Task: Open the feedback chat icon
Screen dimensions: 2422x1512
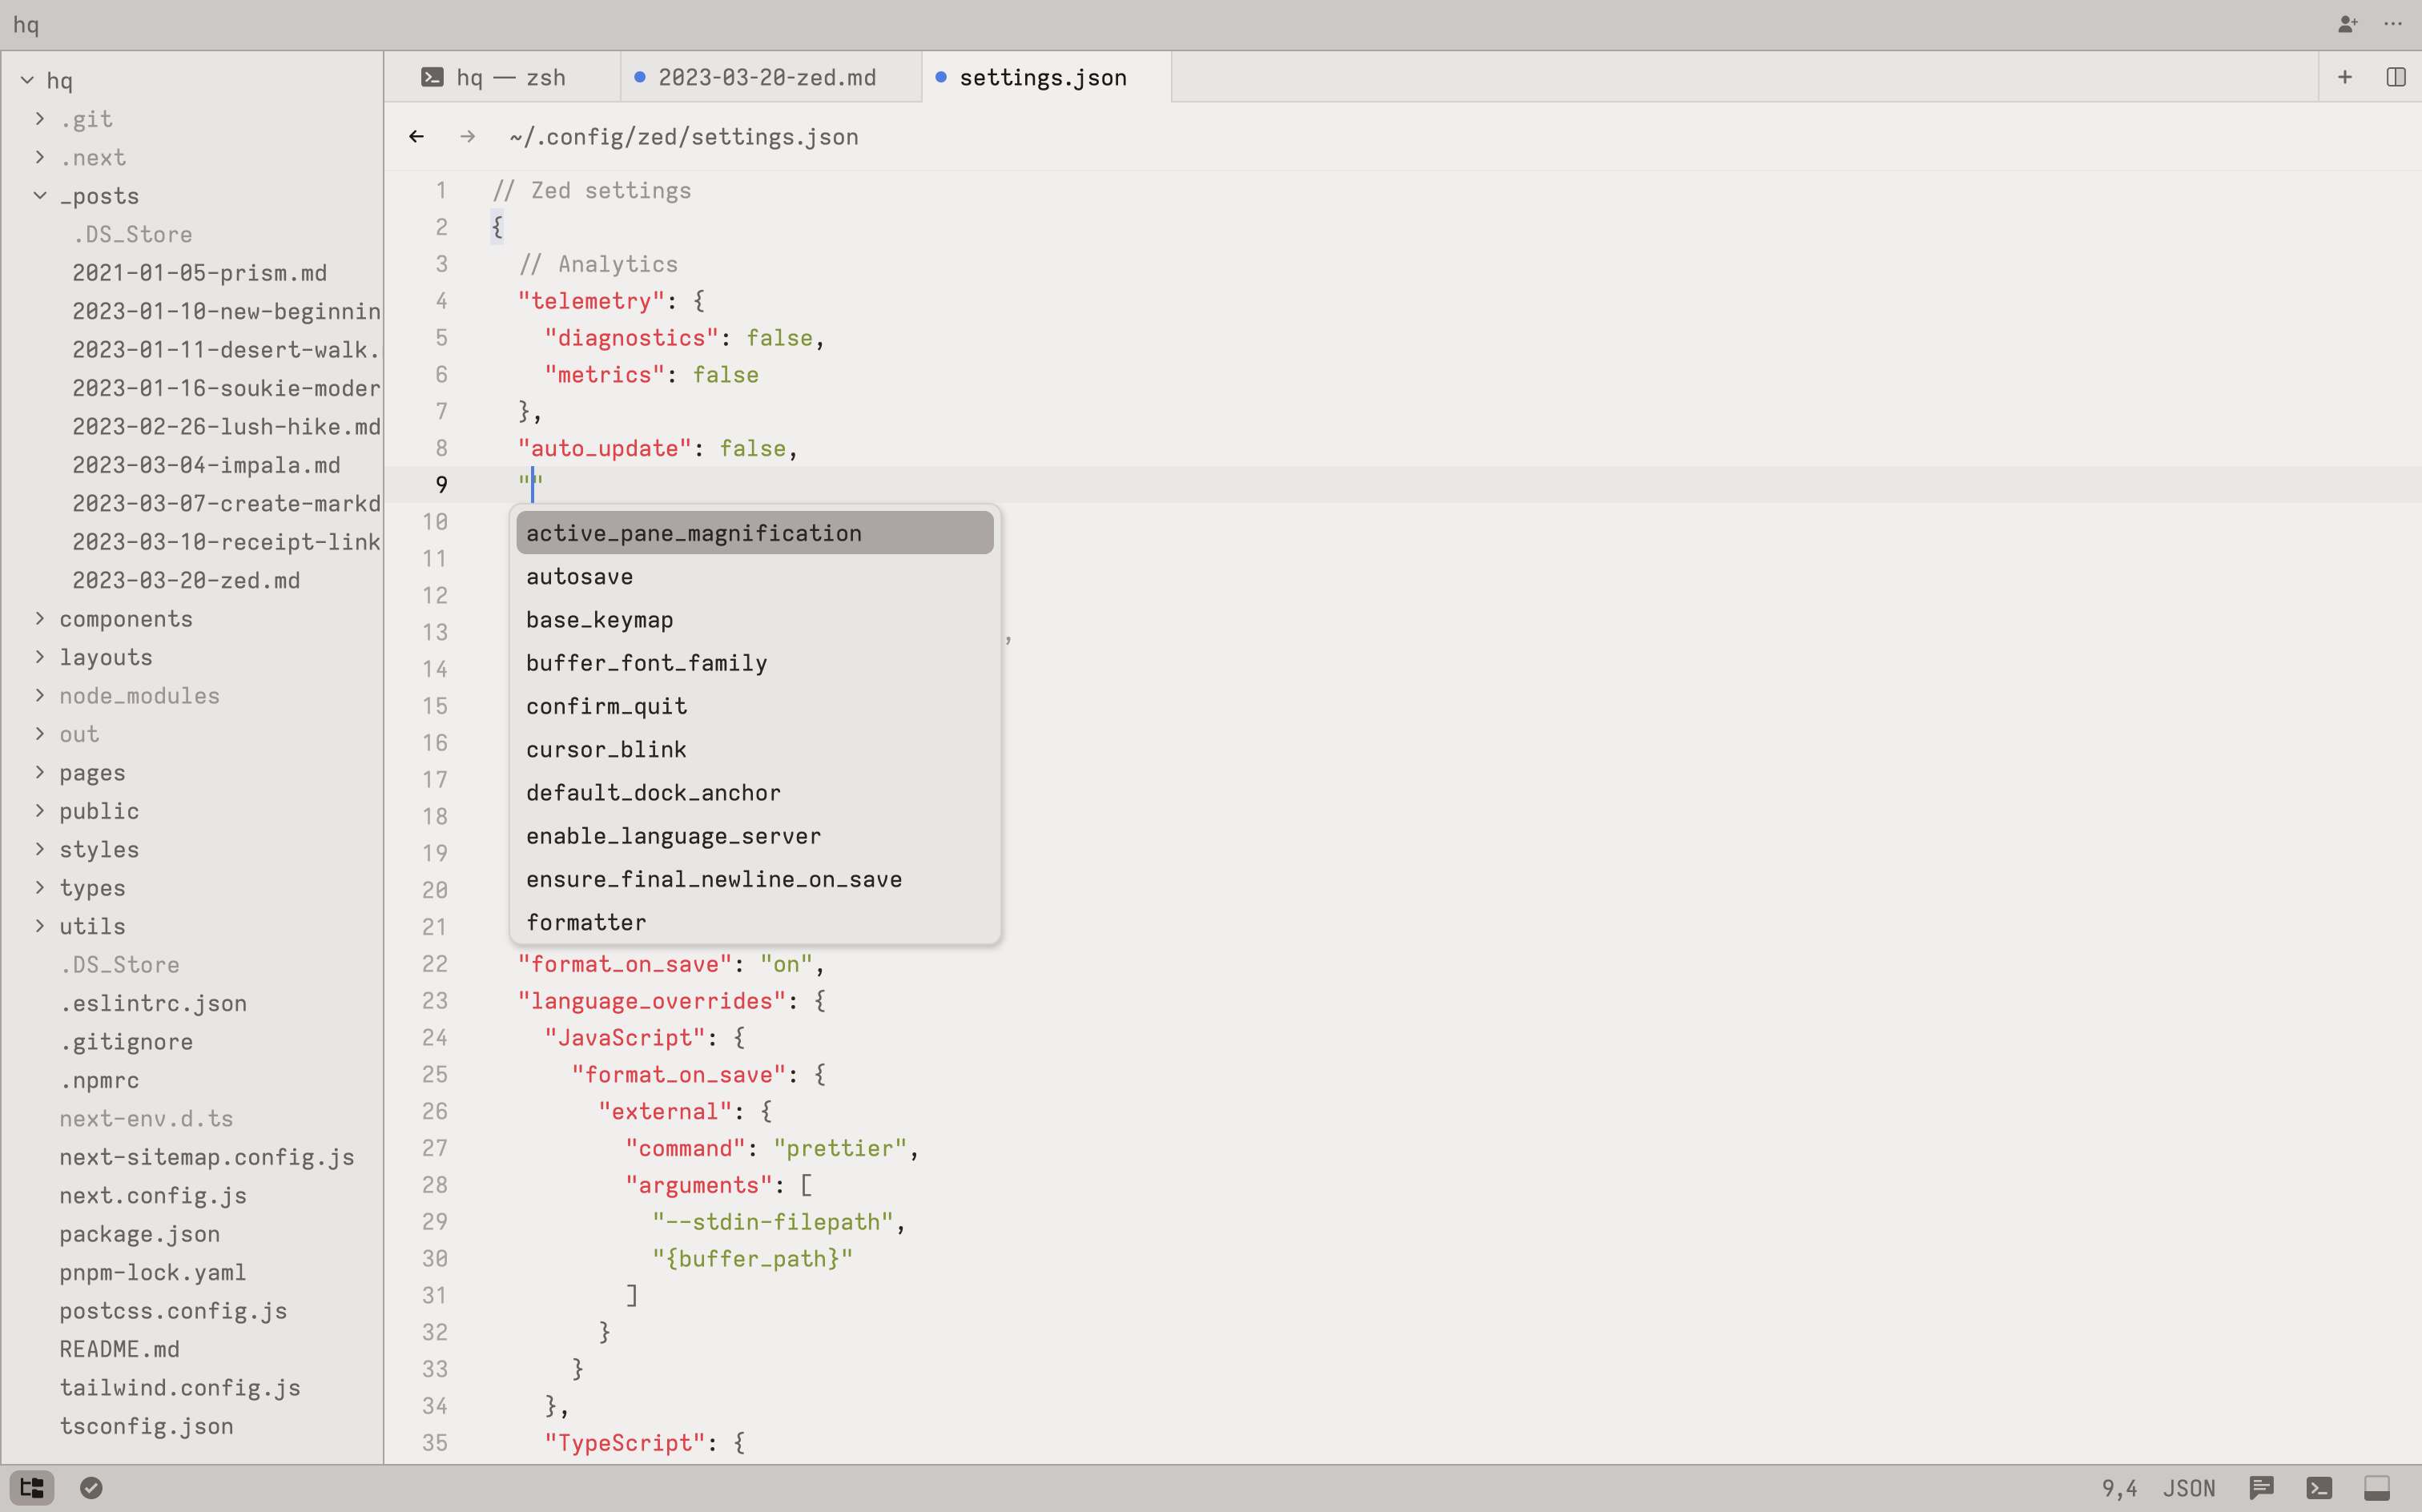Action: (x=2262, y=1488)
